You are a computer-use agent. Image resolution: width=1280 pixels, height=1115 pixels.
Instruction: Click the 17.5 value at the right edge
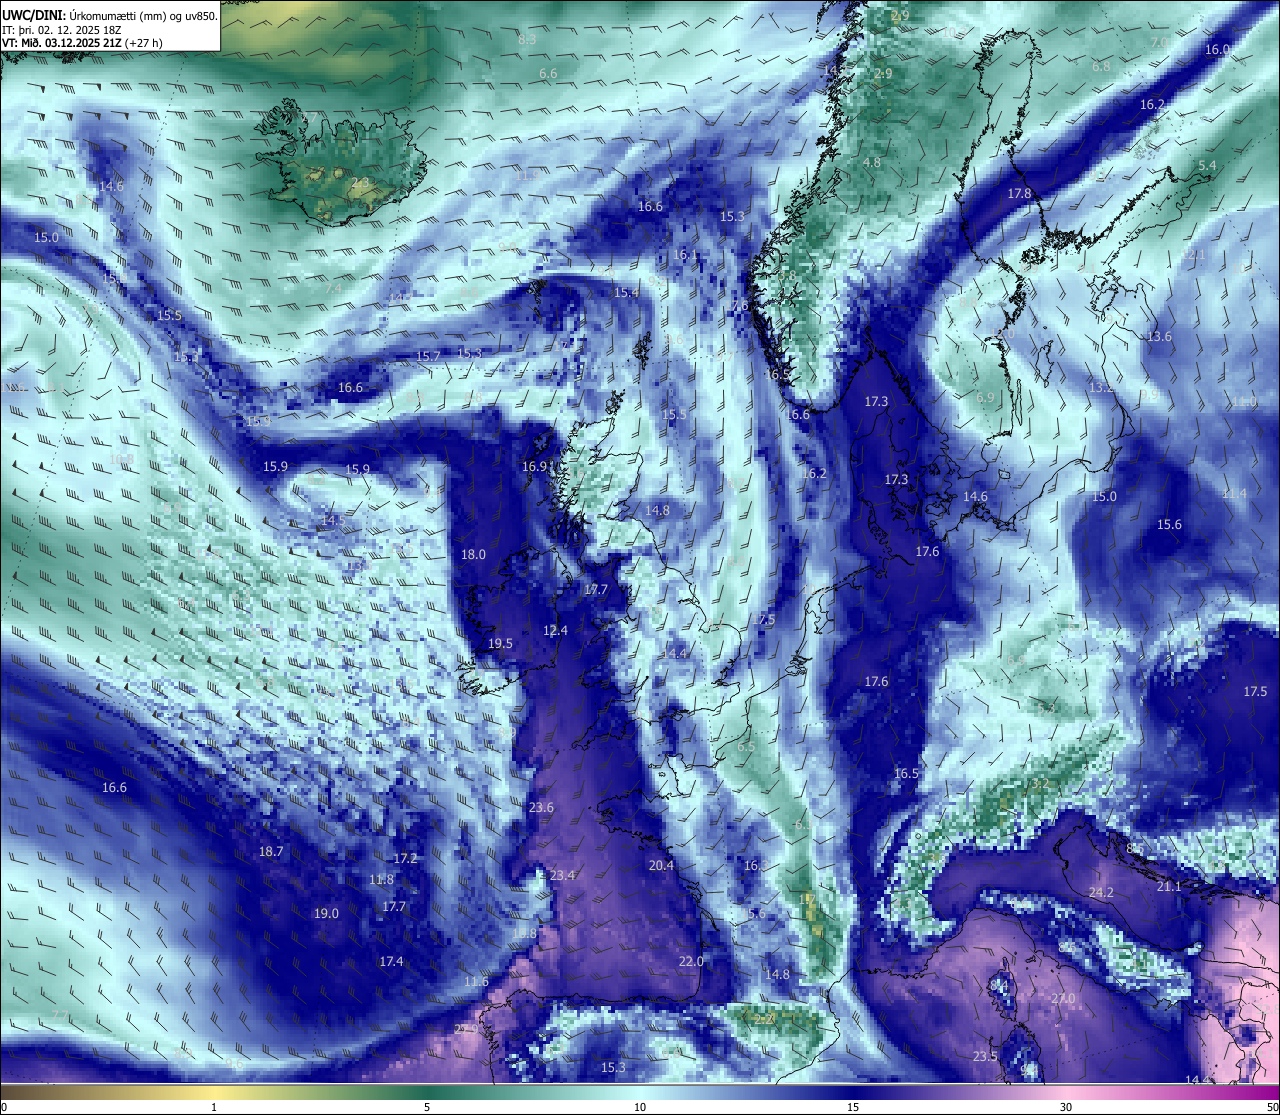(x=1255, y=692)
